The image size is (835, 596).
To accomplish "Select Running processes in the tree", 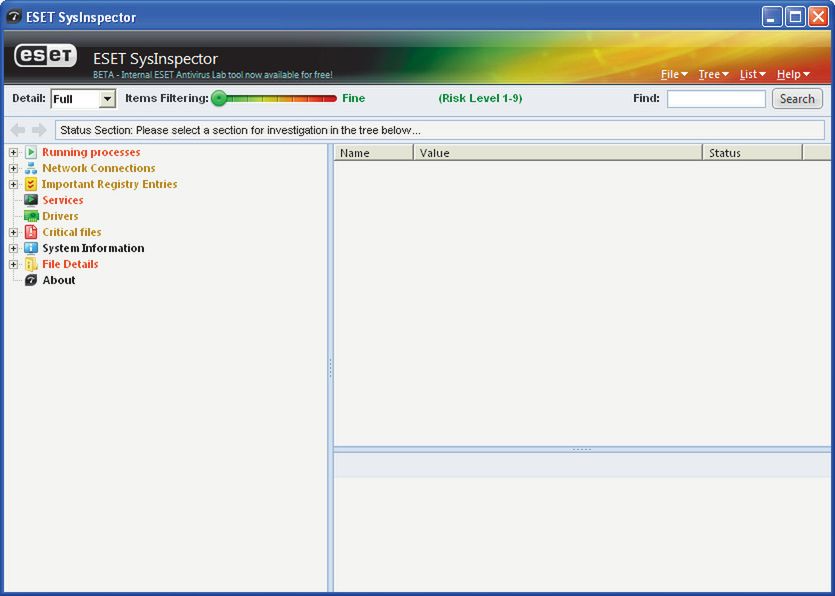I will 91,152.
